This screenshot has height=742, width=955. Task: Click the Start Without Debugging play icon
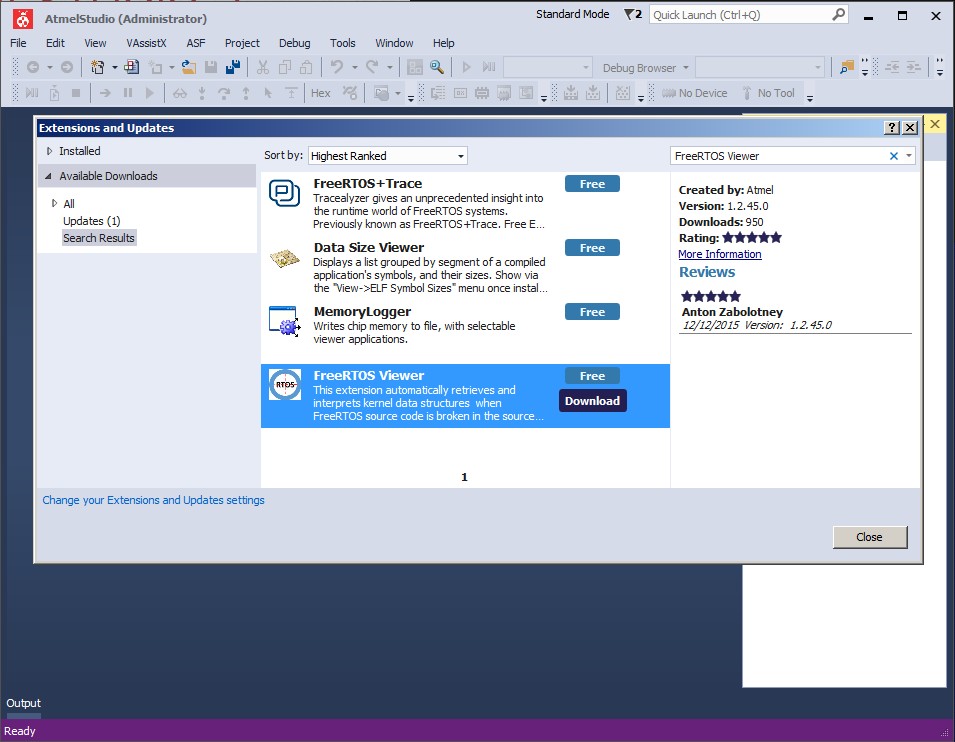coord(467,68)
